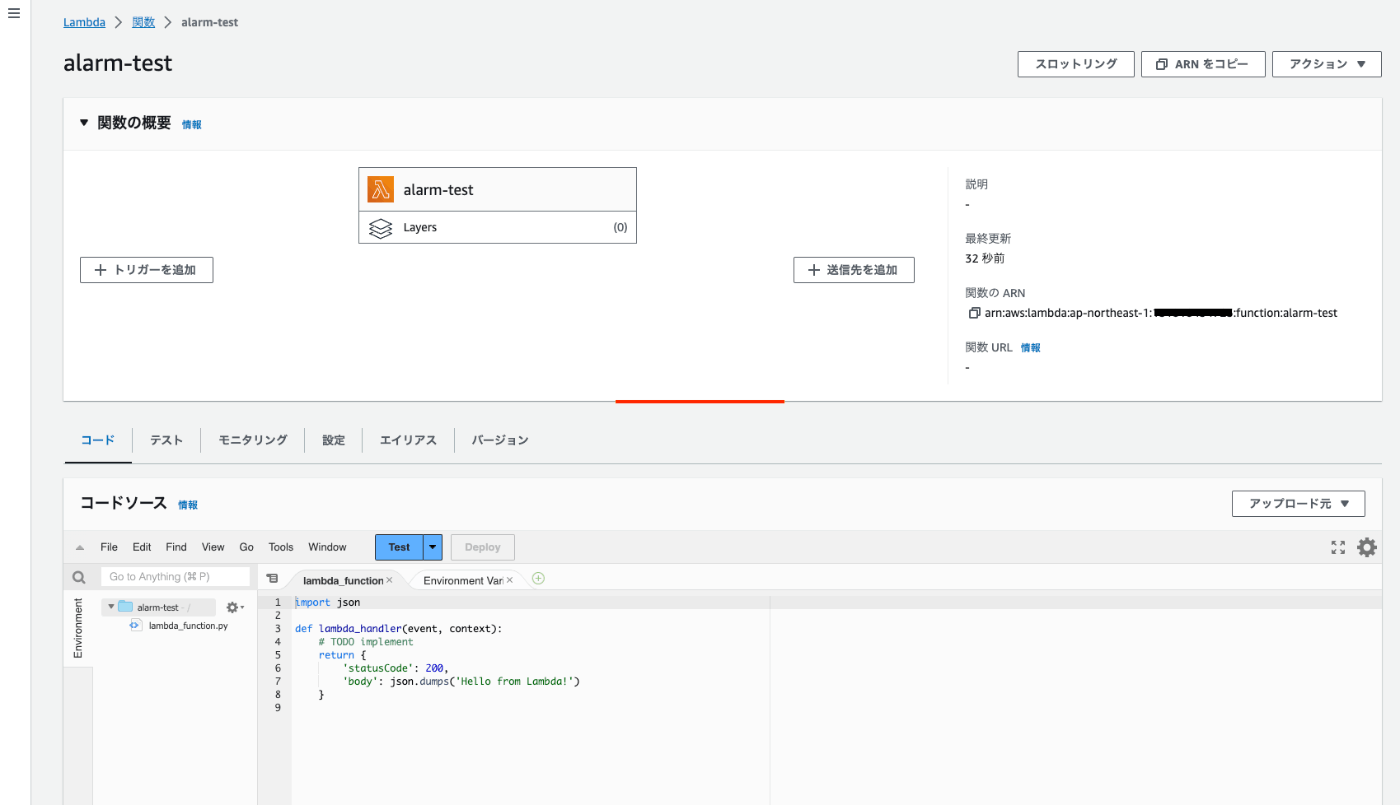
Task: Click the '32 秒前' last updated value
Action: (x=985, y=259)
